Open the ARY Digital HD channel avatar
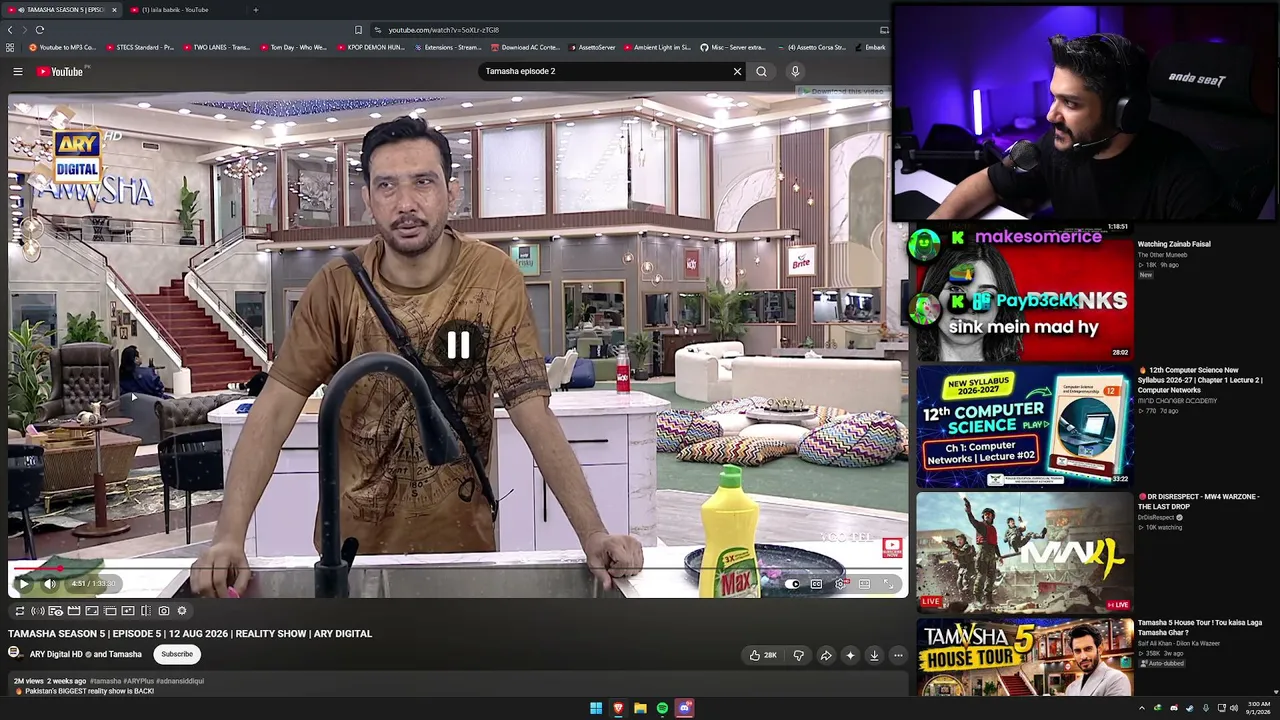This screenshot has height=720, width=1280. [15, 653]
